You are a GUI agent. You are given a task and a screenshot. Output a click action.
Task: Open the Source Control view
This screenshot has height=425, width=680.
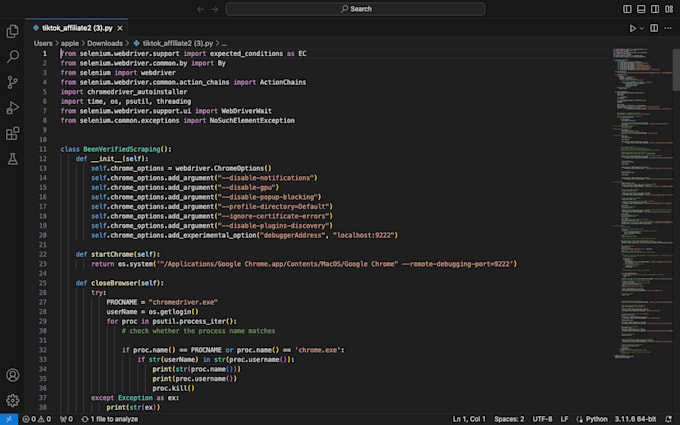[13, 82]
